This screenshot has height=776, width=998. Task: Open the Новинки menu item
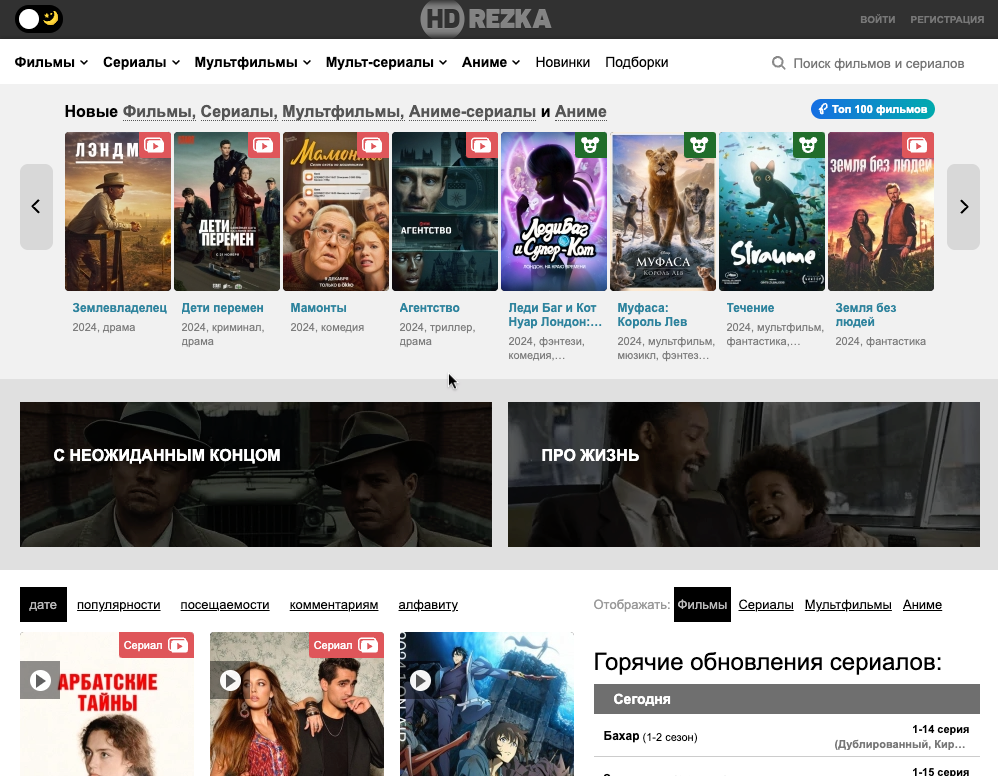pyautogui.click(x=562, y=62)
